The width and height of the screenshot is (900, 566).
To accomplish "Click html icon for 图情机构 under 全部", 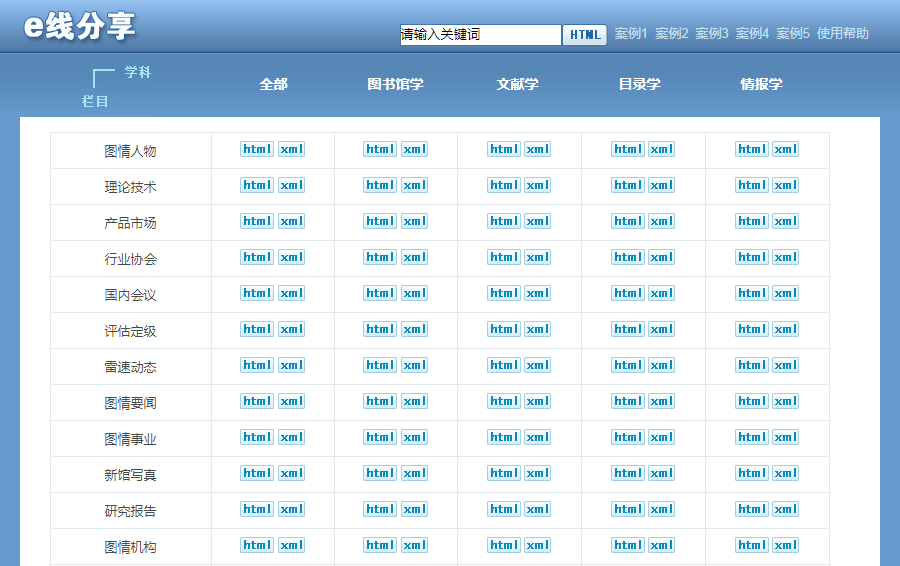I will pyautogui.click(x=257, y=545).
